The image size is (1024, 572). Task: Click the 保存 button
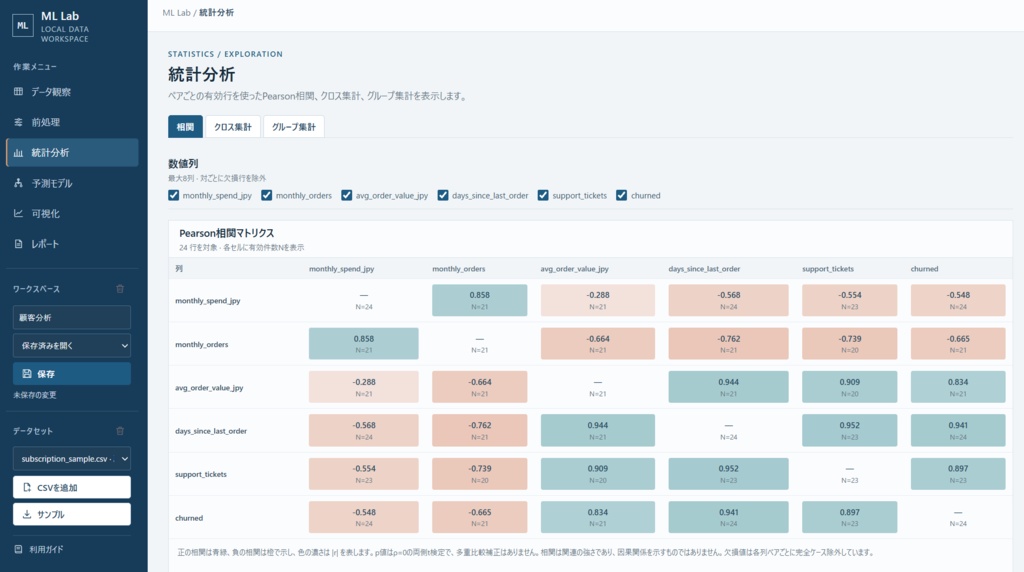click(x=72, y=373)
